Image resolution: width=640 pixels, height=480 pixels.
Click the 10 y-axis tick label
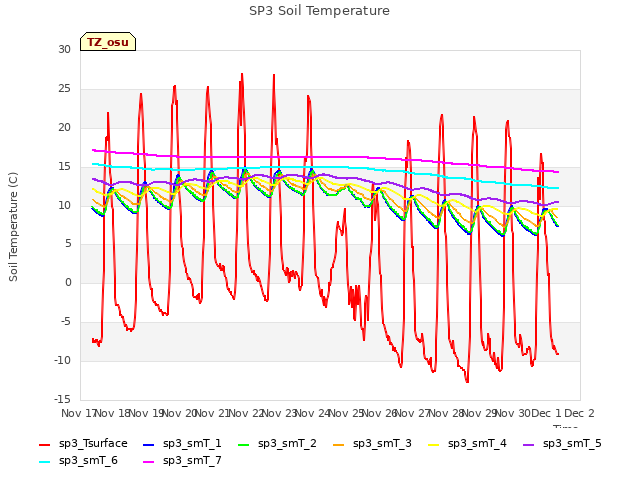pos(64,205)
